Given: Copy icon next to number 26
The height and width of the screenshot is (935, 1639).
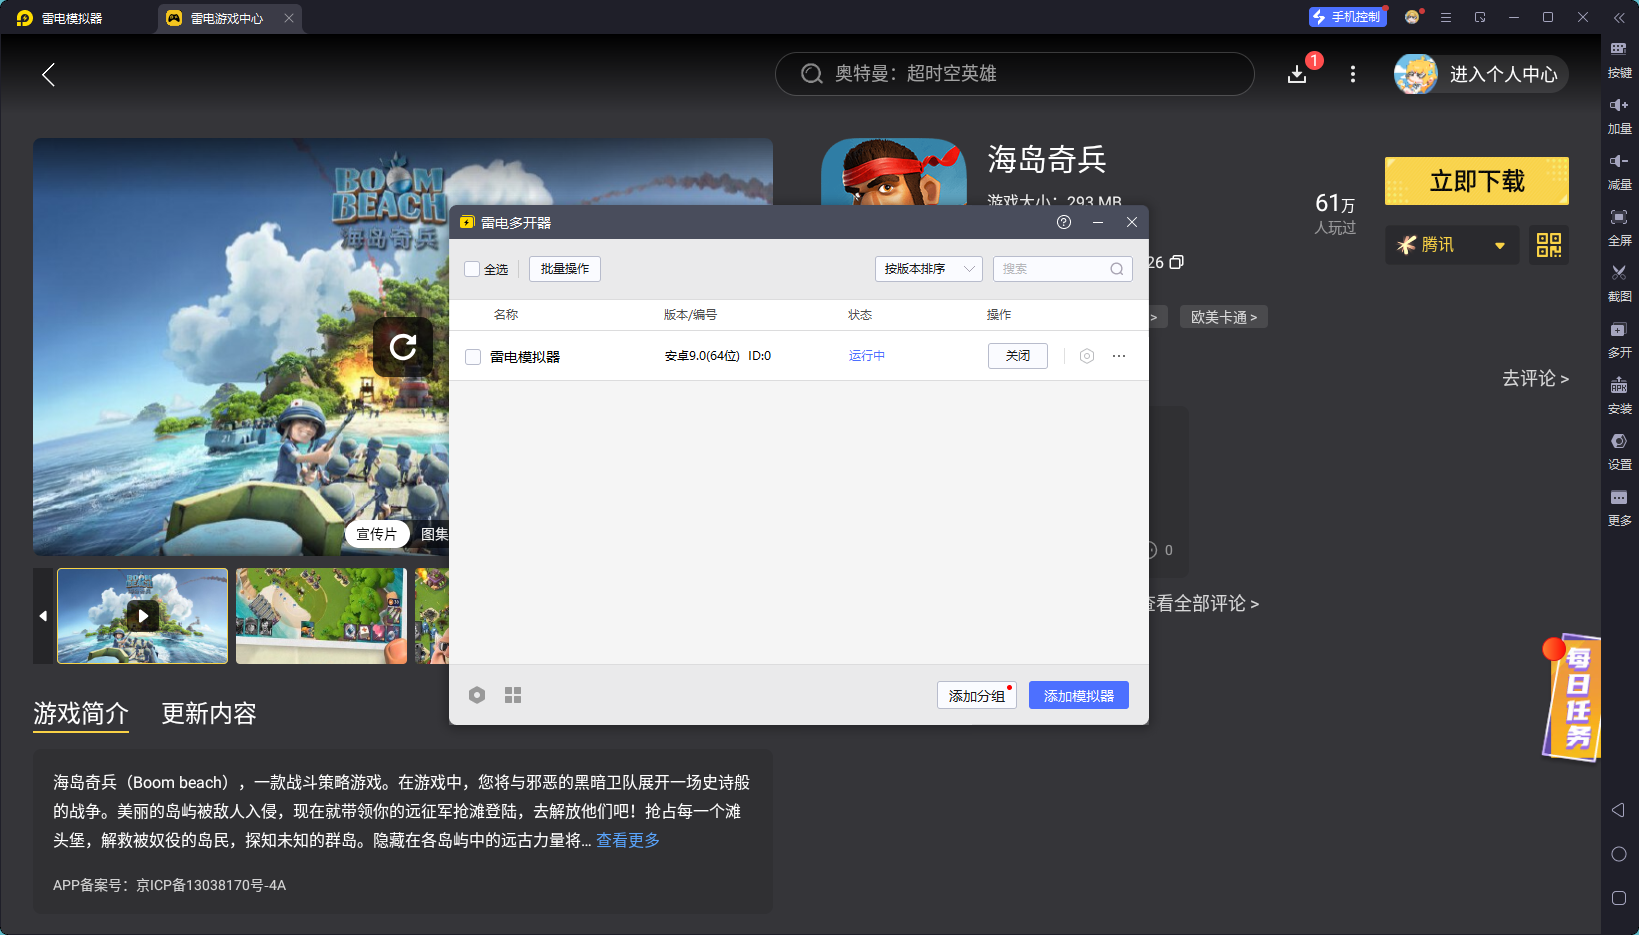Looking at the screenshot, I should [x=1177, y=262].
